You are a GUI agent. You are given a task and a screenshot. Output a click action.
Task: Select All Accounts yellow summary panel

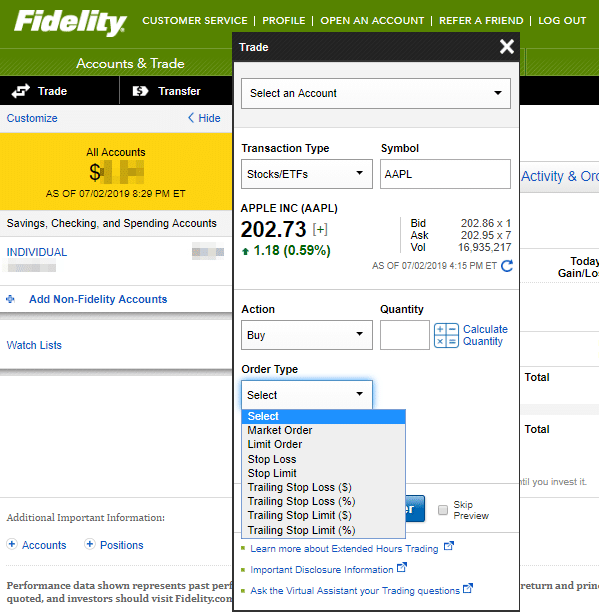point(116,172)
